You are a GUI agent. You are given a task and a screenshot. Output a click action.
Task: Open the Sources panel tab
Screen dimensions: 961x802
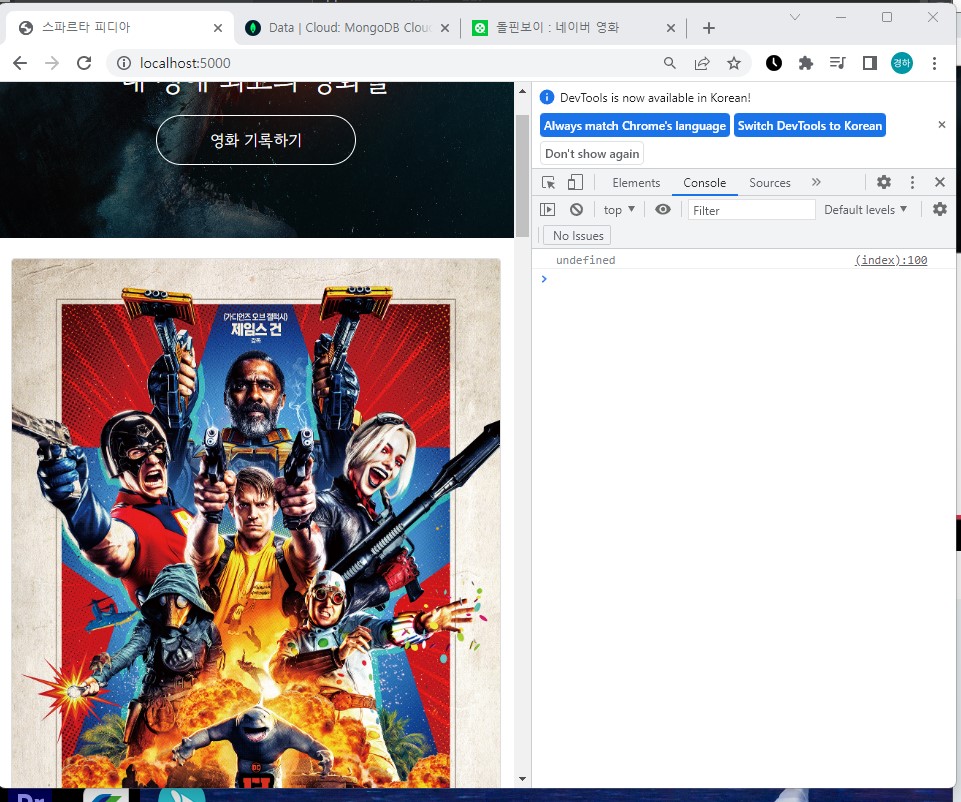(770, 183)
